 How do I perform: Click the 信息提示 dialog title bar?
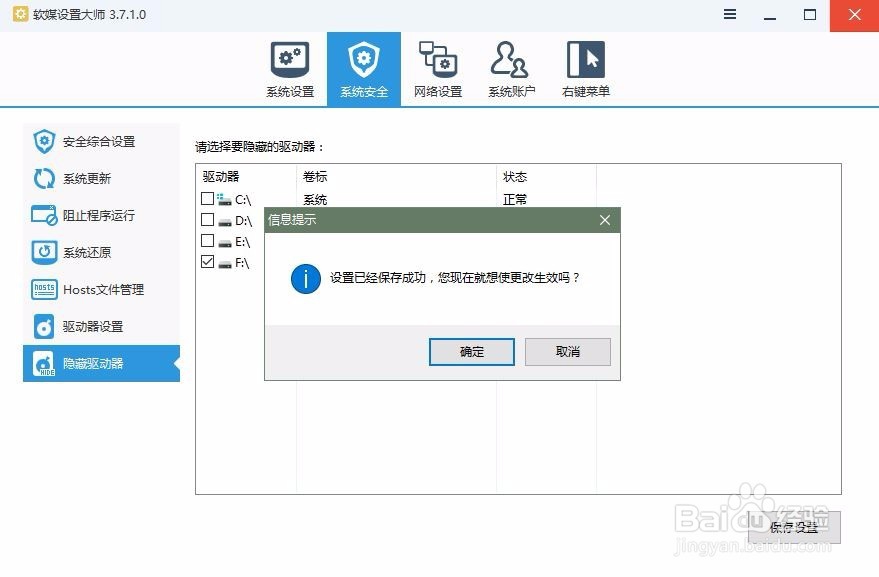point(442,220)
